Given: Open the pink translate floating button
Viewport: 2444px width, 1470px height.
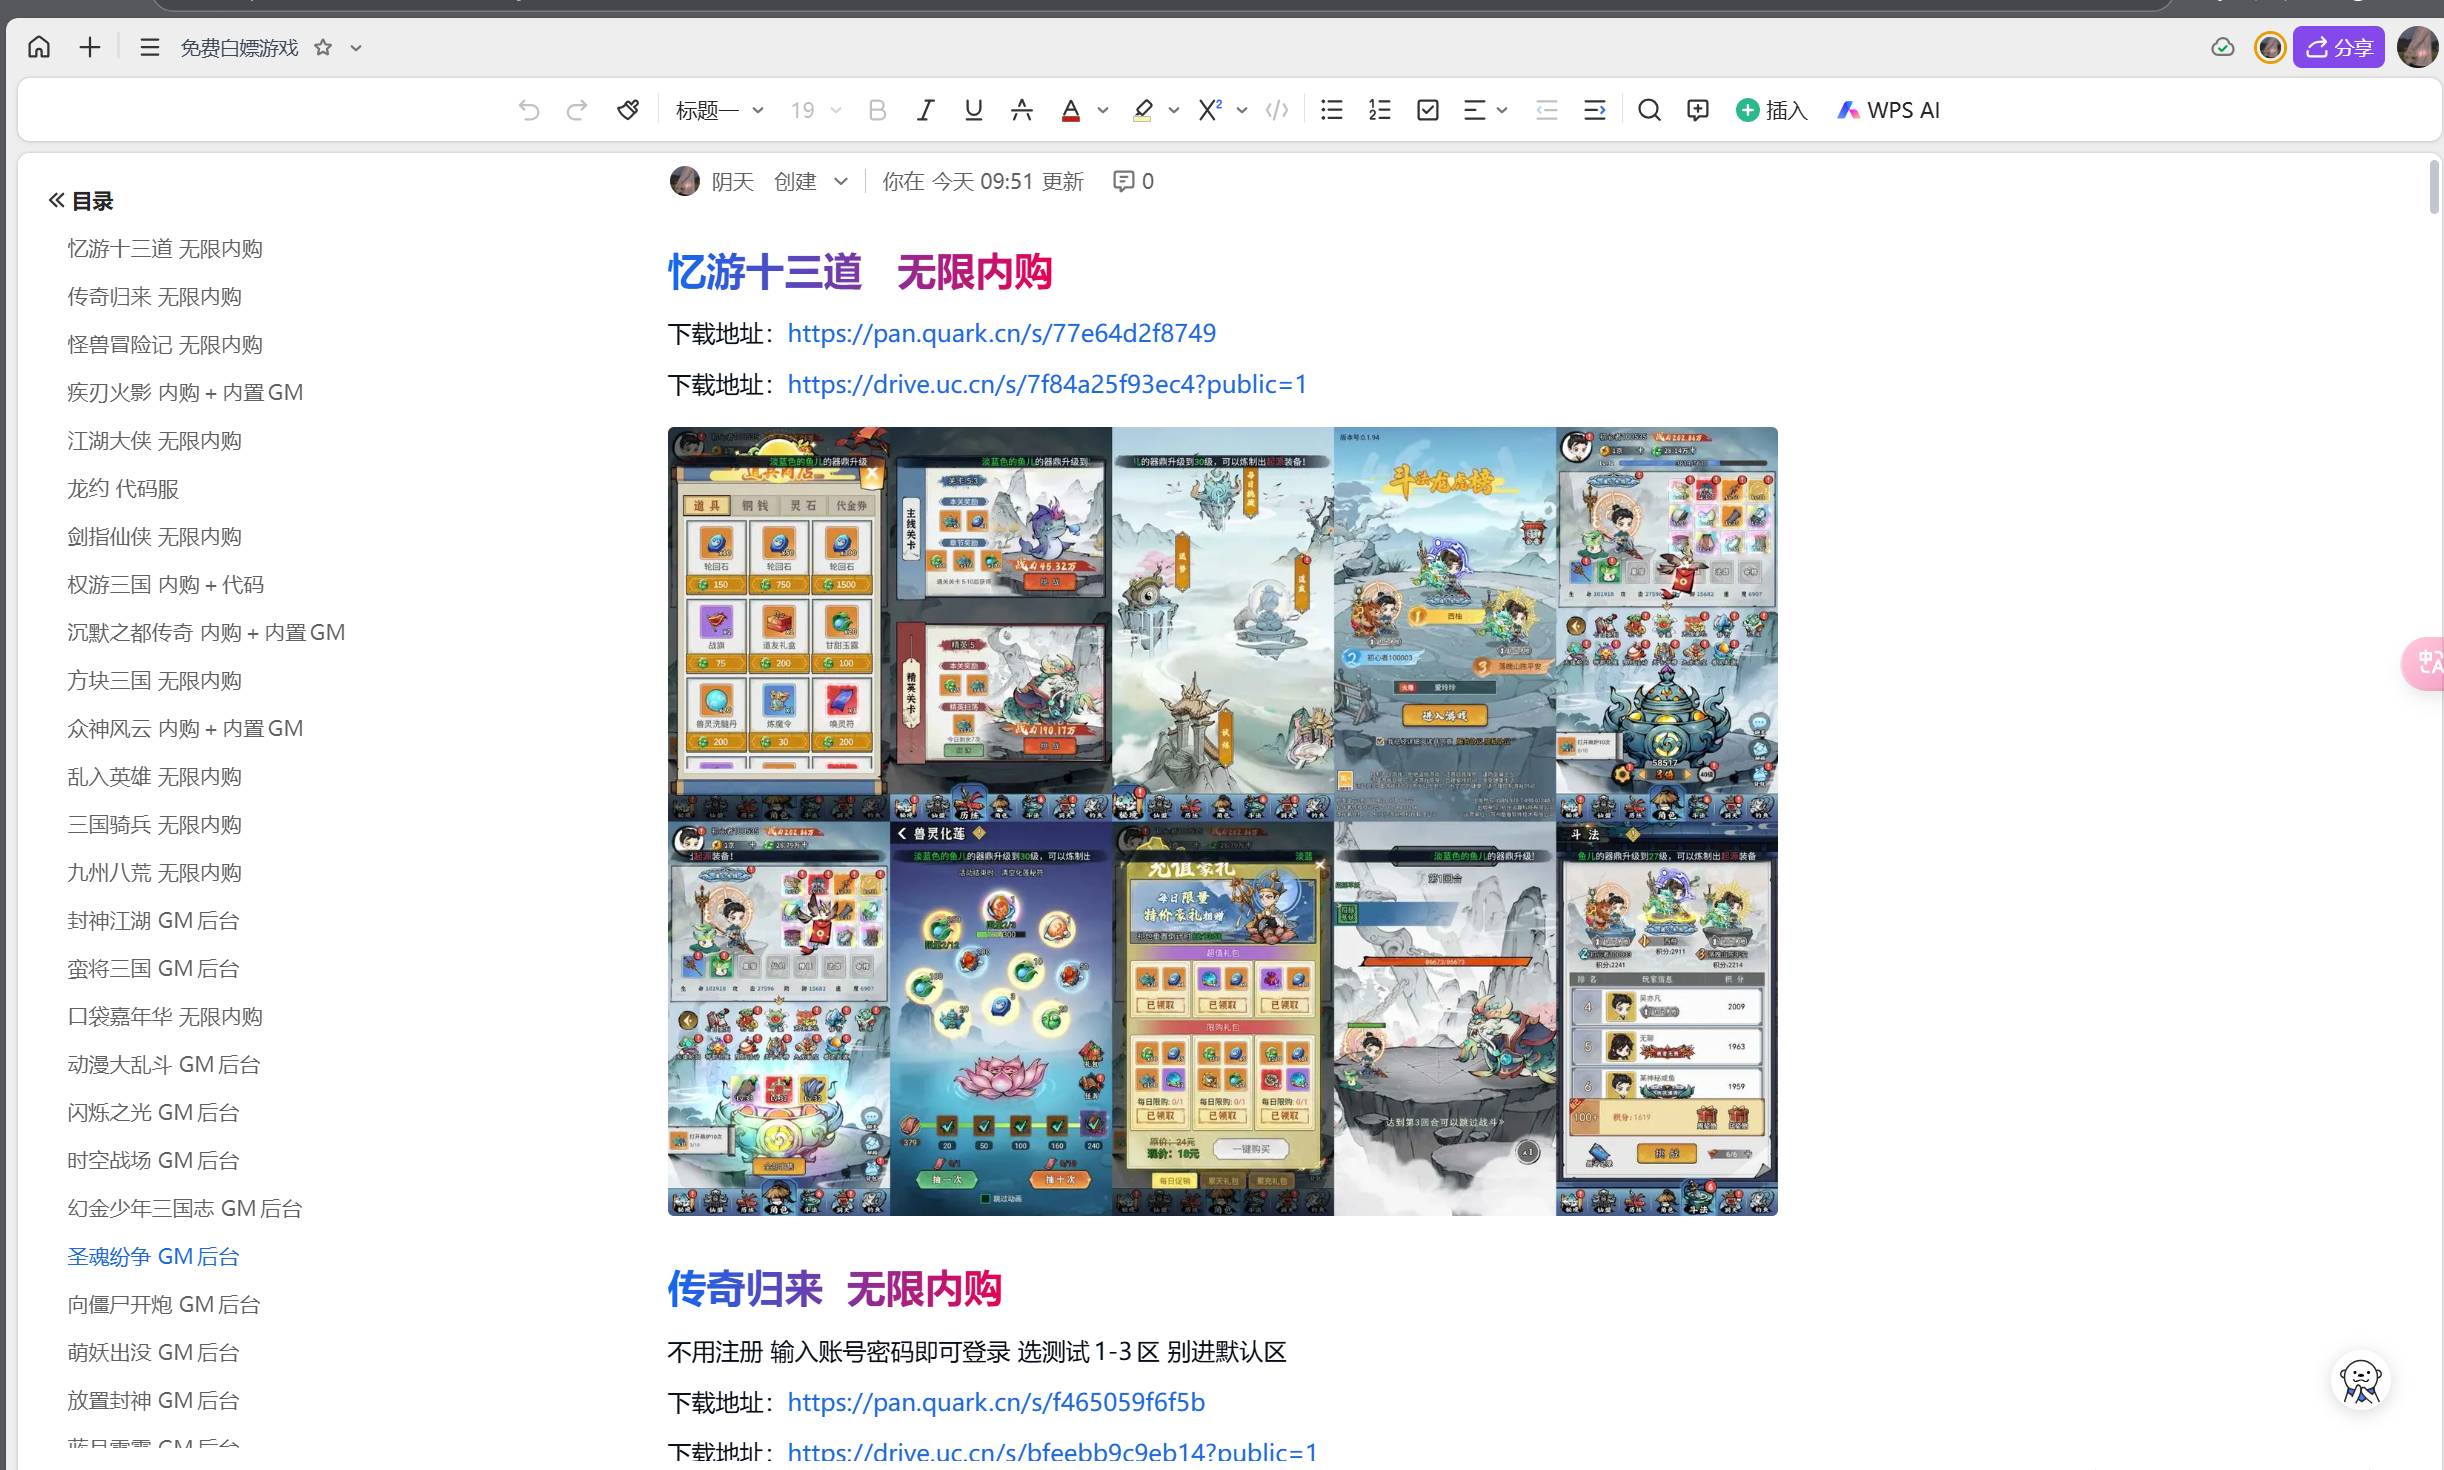Looking at the screenshot, I should point(2424,663).
